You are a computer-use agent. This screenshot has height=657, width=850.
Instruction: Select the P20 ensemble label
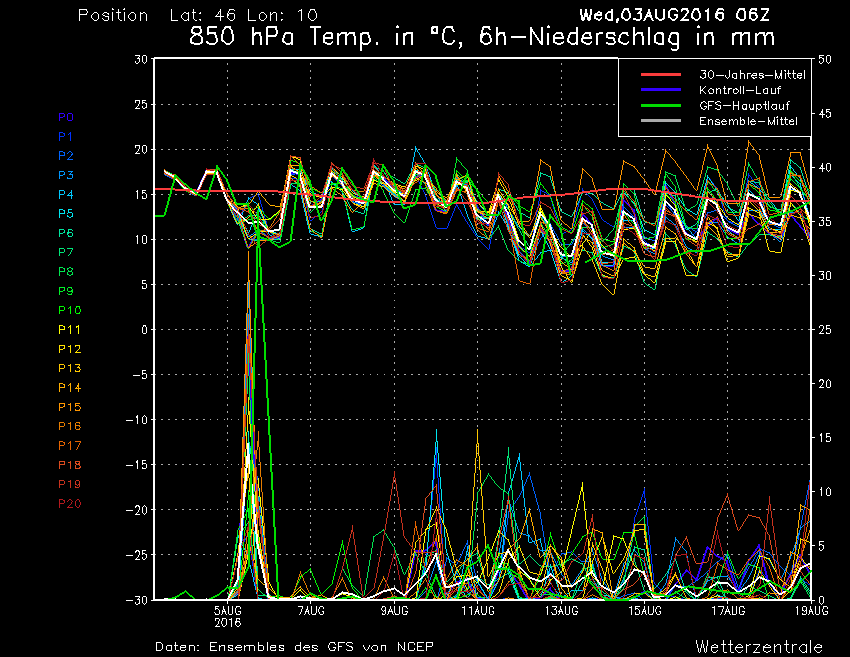tap(69, 504)
